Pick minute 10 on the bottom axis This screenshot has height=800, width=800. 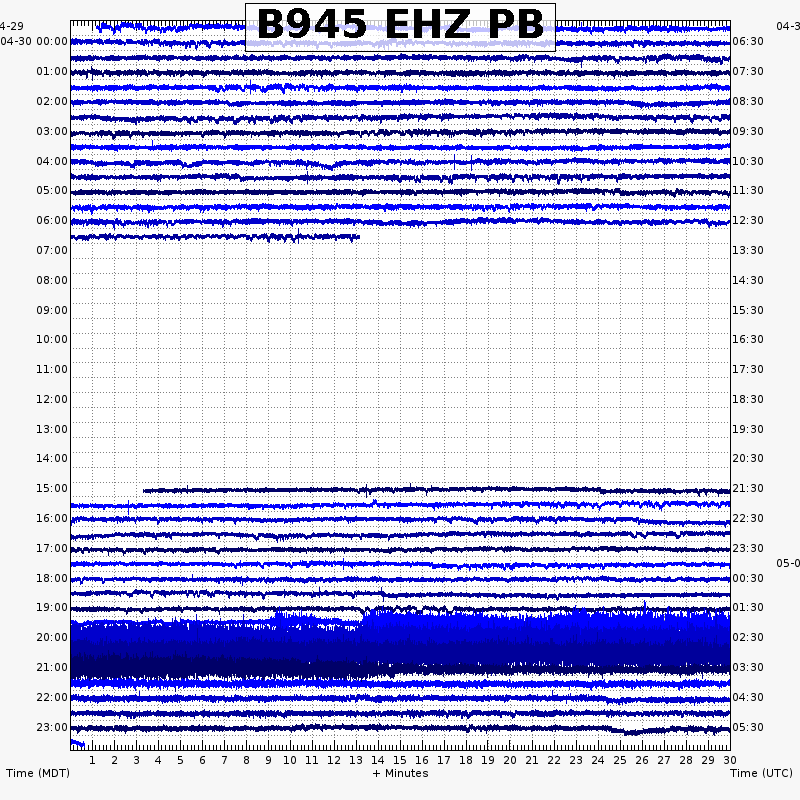290,760
